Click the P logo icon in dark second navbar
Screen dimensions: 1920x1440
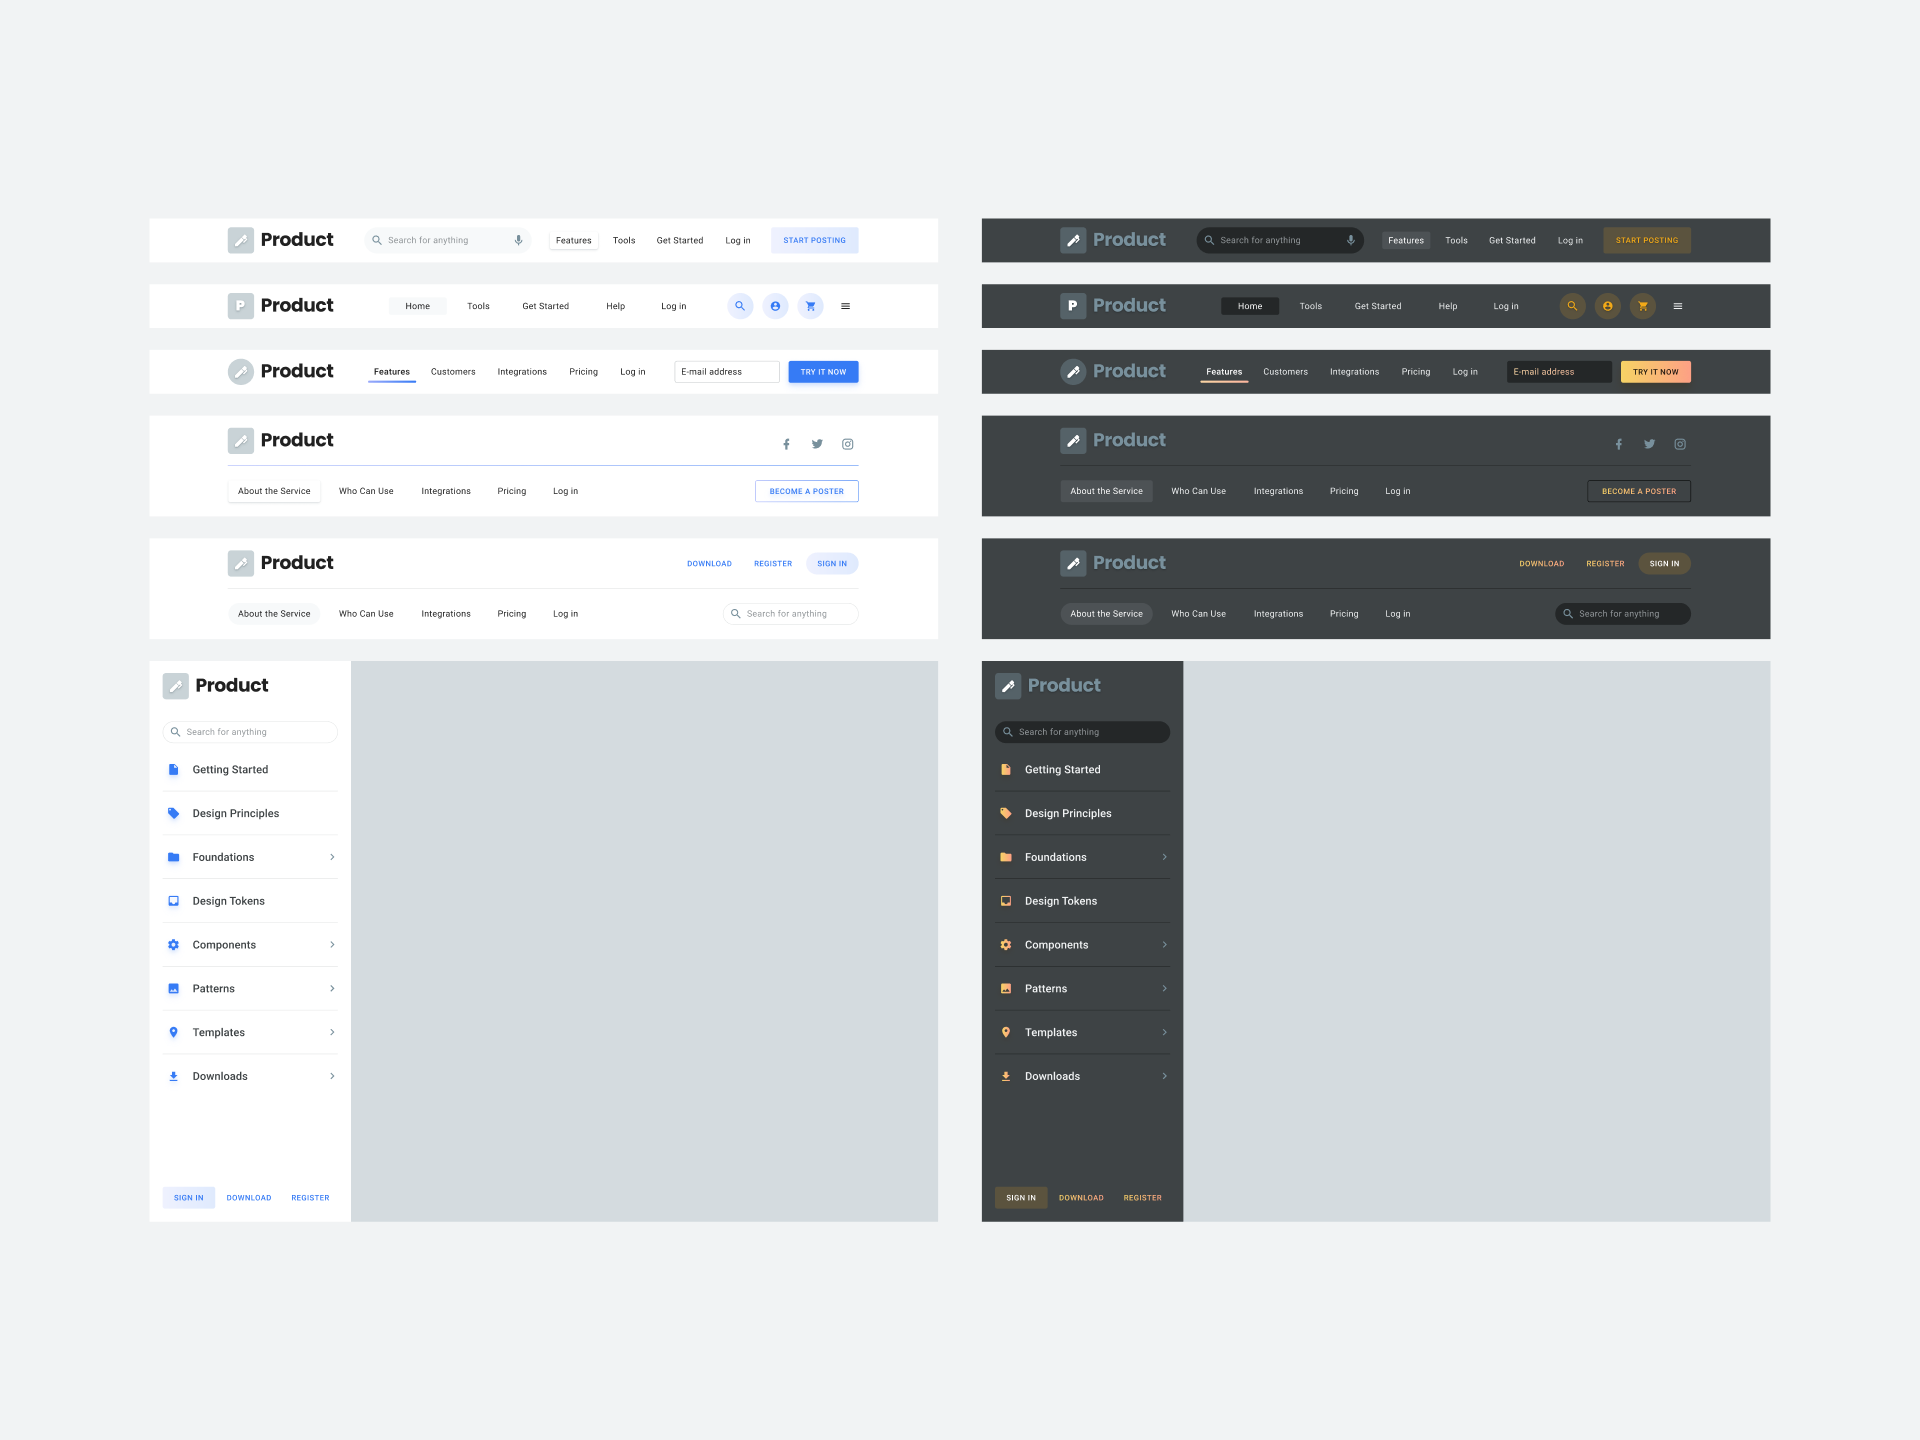tap(1073, 306)
